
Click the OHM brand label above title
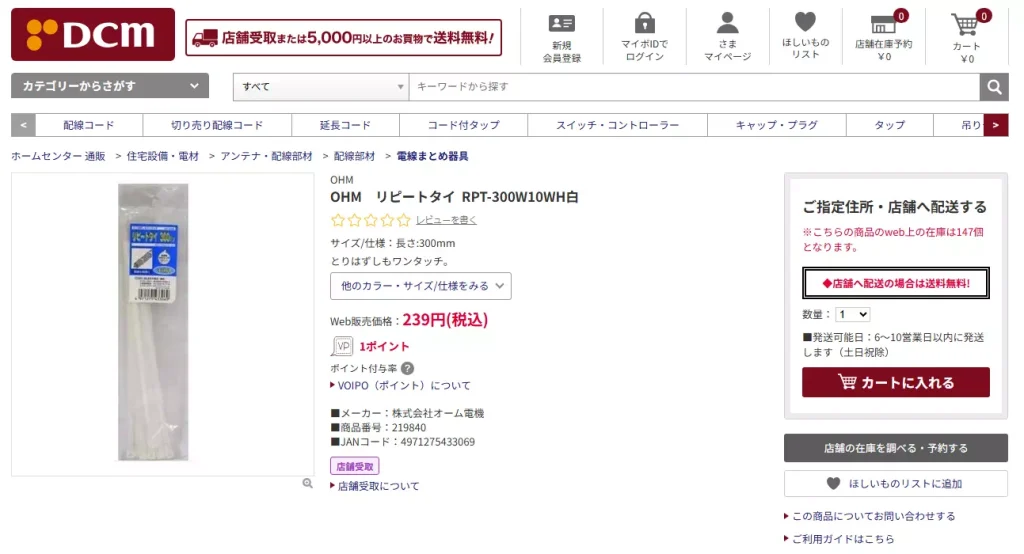click(342, 180)
